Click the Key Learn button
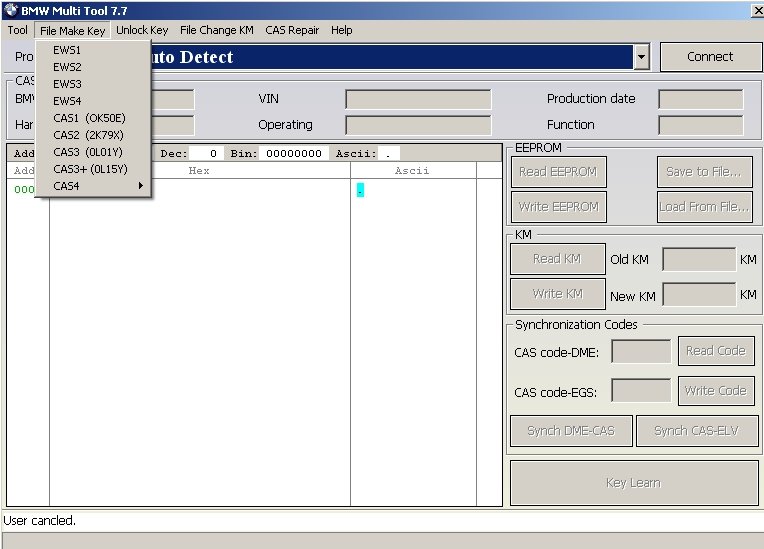The width and height of the screenshot is (764, 549). [x=633, y=483]
